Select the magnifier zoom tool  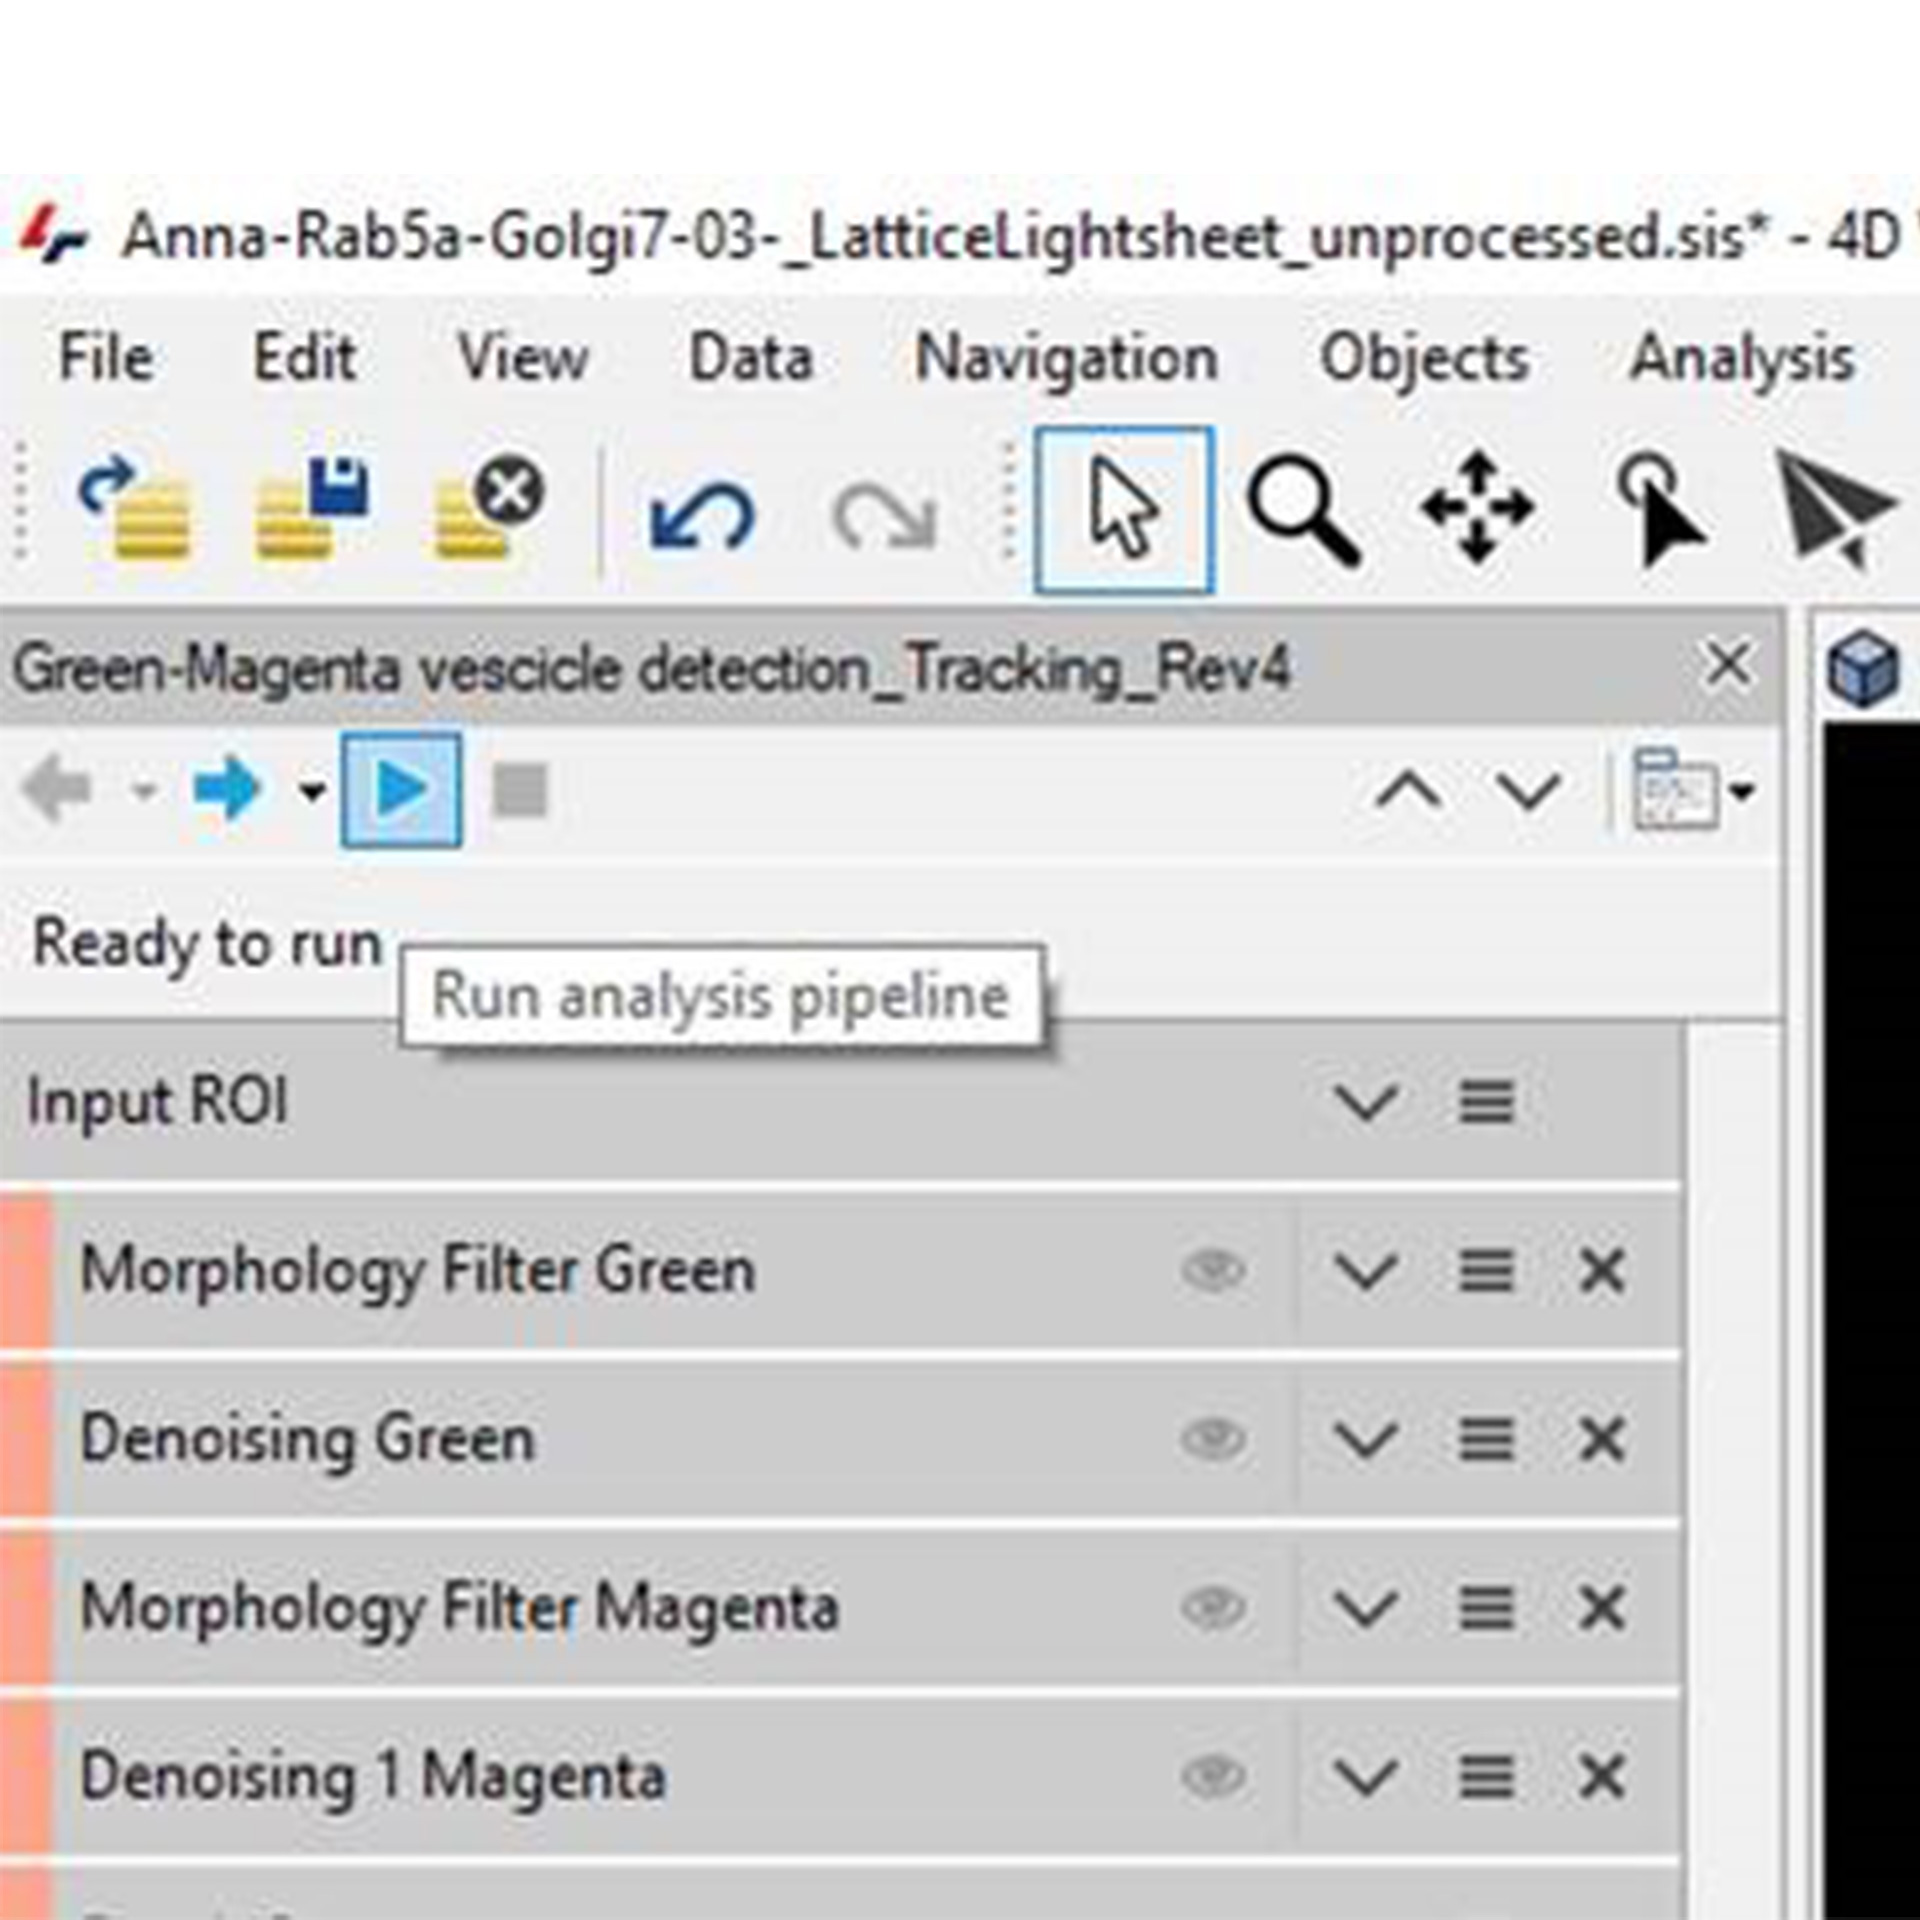(x=1303, y=509)
